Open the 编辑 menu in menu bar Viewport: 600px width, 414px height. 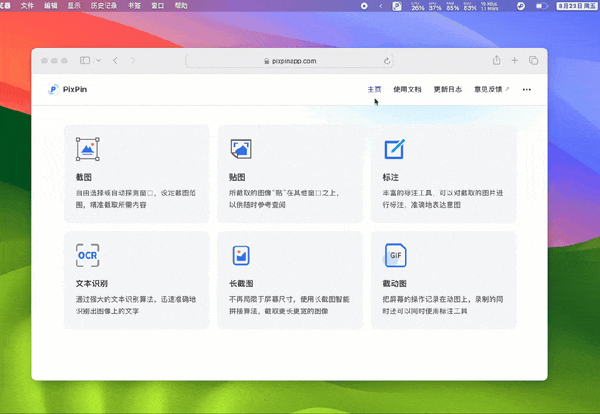click(51, 6)
